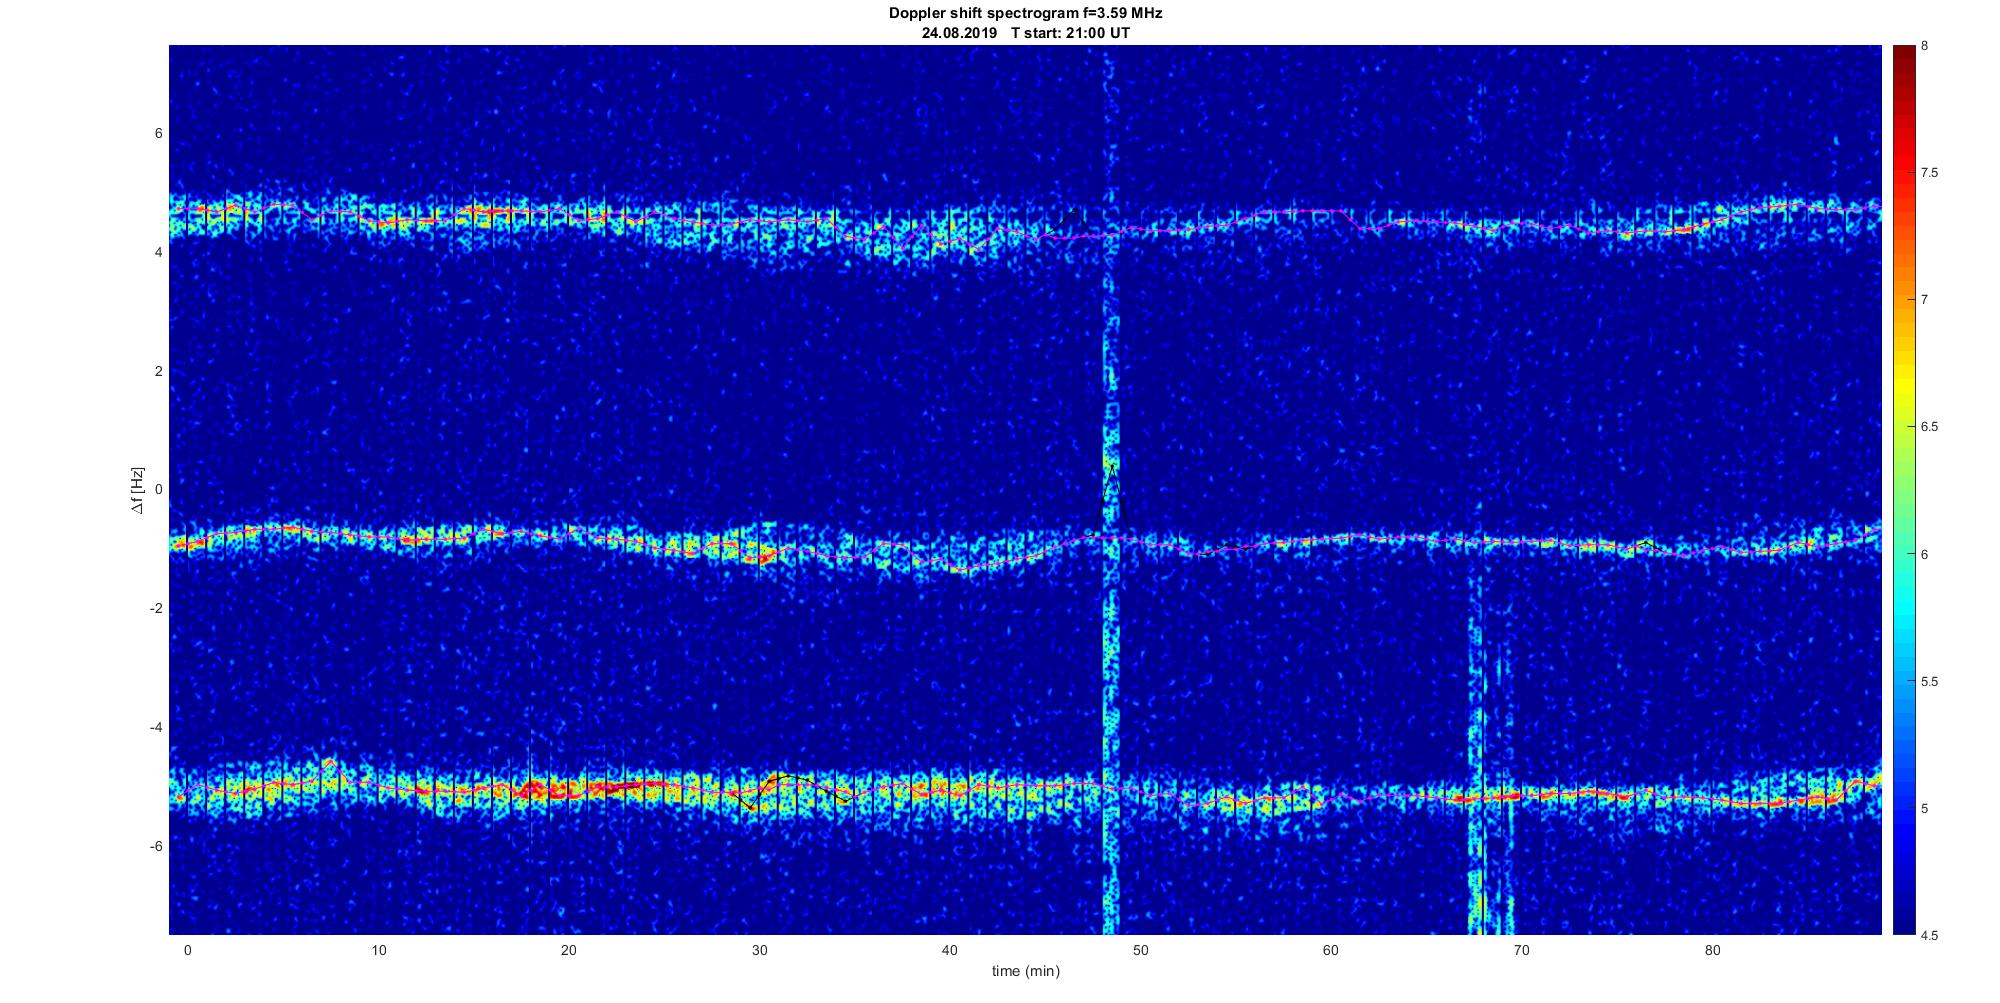Screen dimensions: 2000x1003
Task: Click x-axis tick label '0'
Action: (187, 950)
